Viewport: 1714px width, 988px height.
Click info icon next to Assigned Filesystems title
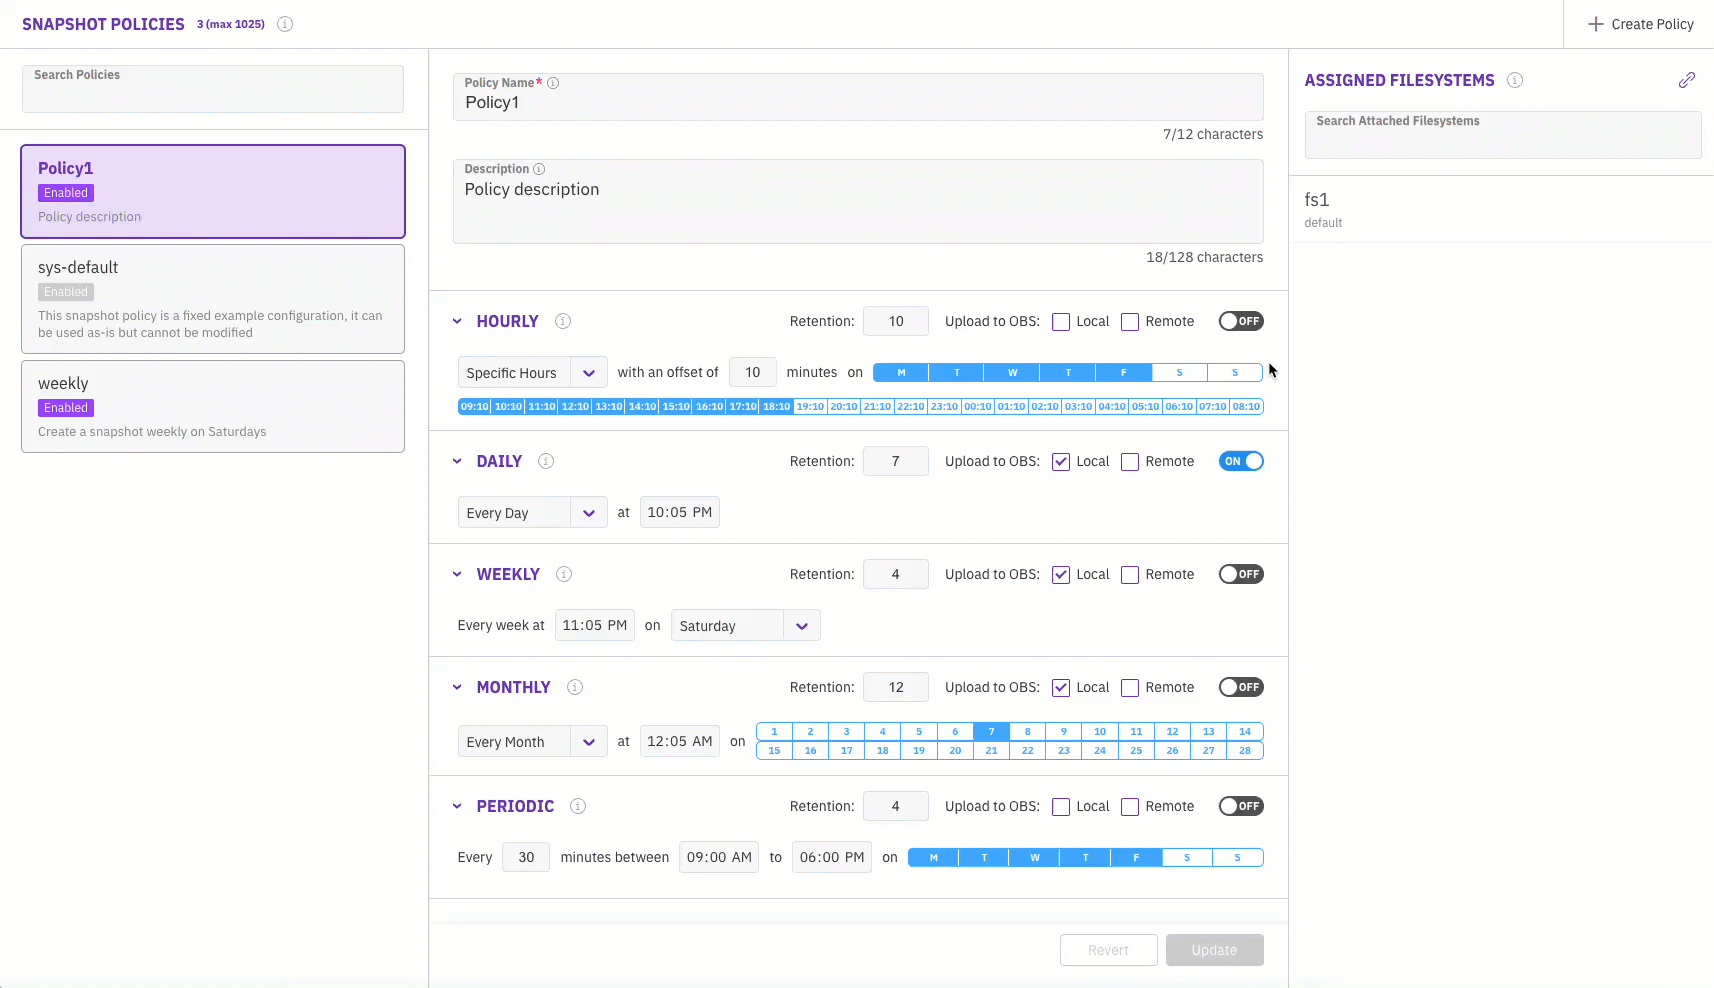point(1515,80)
